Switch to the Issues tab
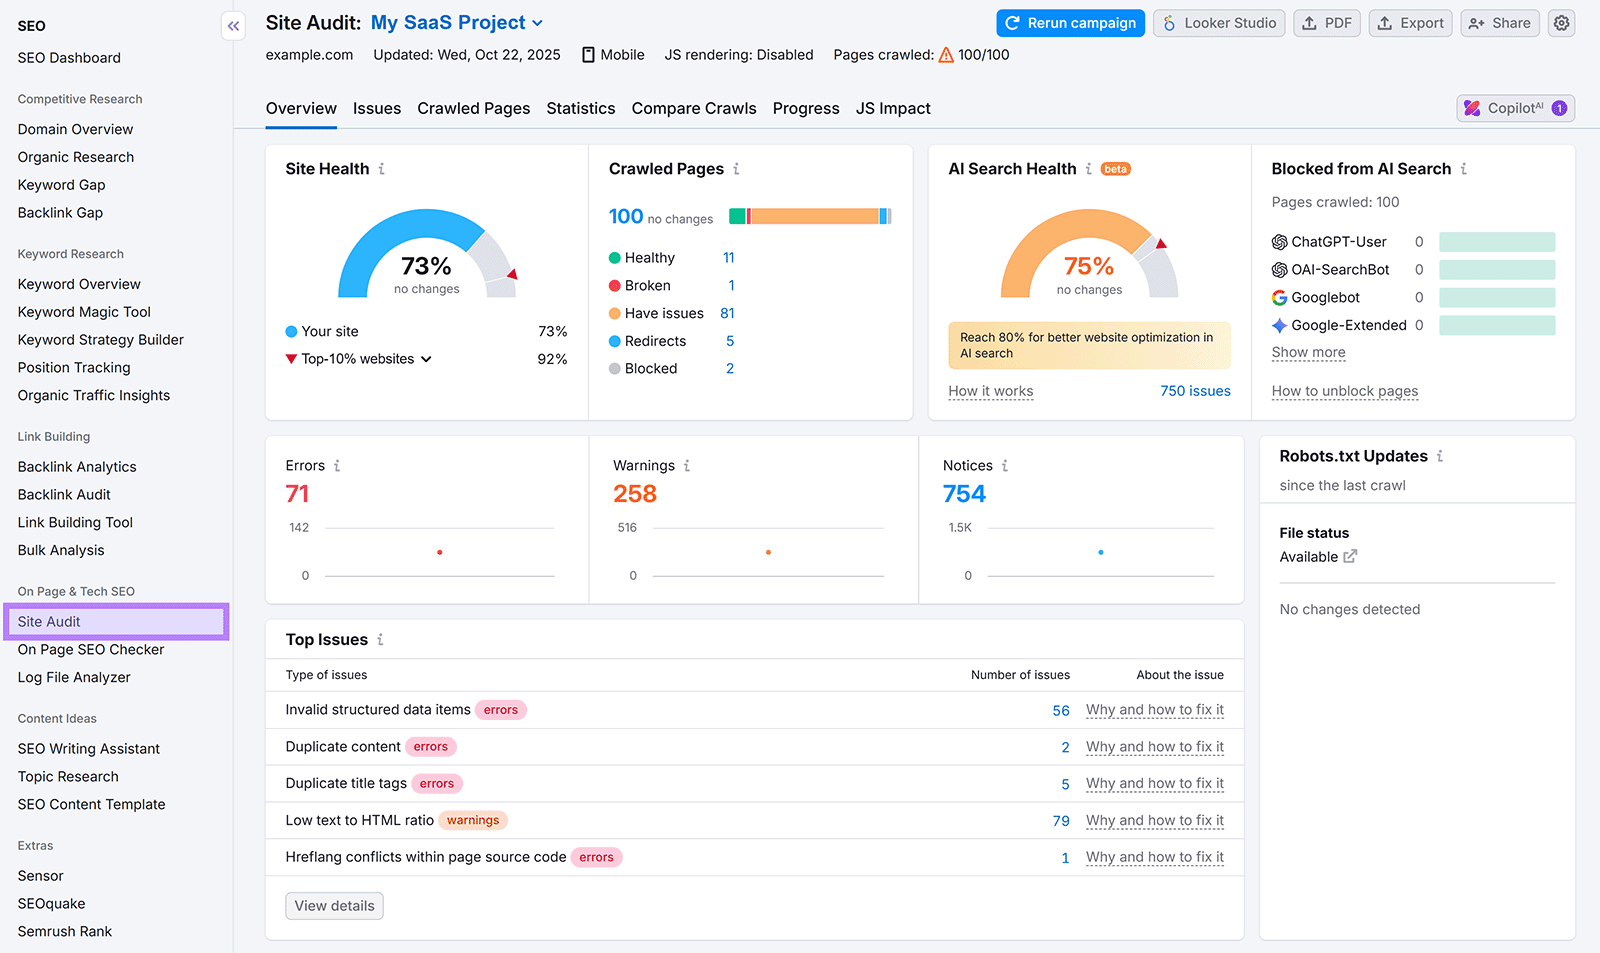 (x=377, y=108)
